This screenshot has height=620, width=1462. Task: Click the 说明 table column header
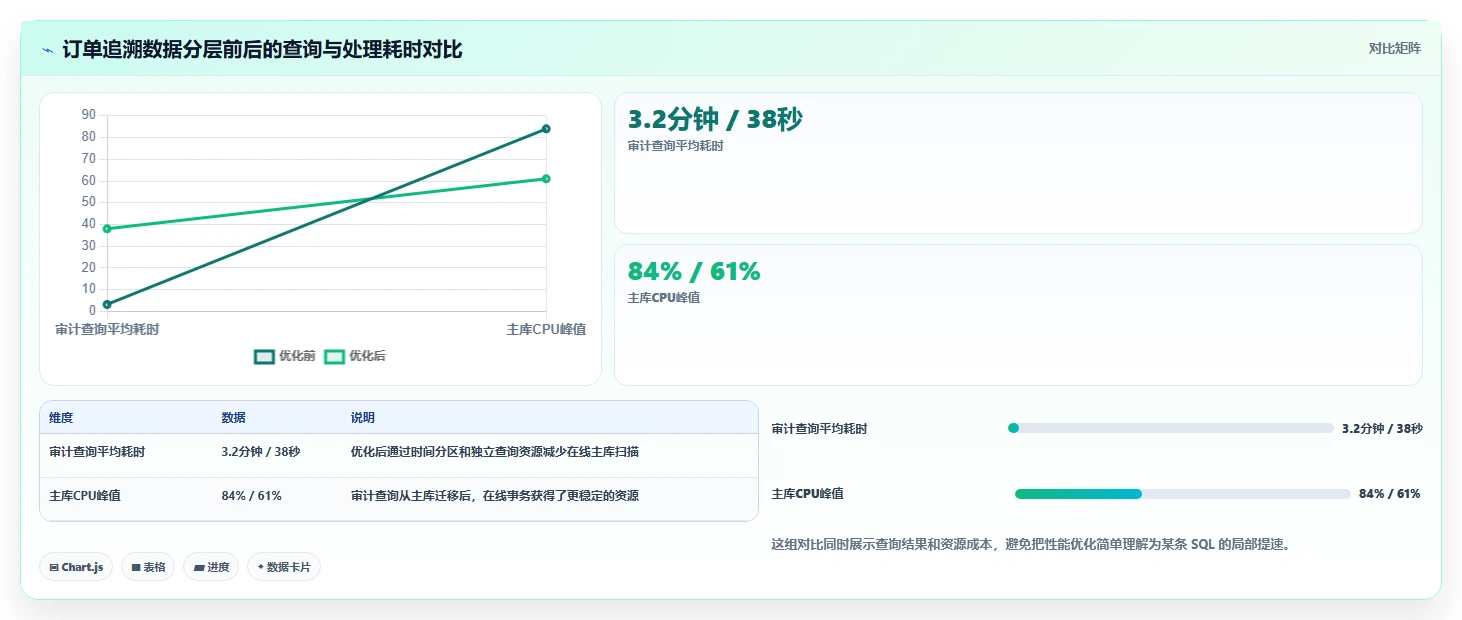click(x=362, y=418)
